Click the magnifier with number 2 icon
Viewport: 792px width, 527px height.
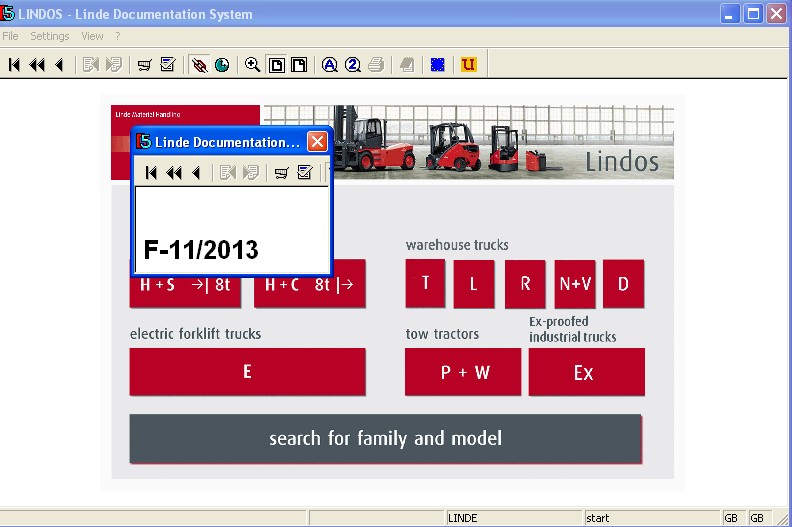pyautogui.click(x=353, y=65)
